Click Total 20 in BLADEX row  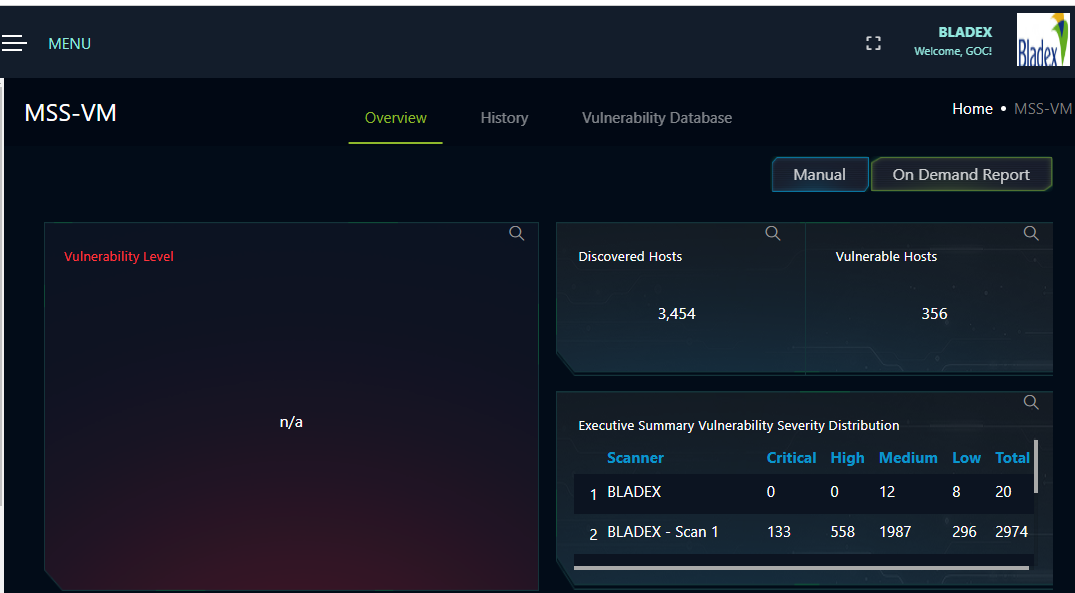tap(1004, 492)
